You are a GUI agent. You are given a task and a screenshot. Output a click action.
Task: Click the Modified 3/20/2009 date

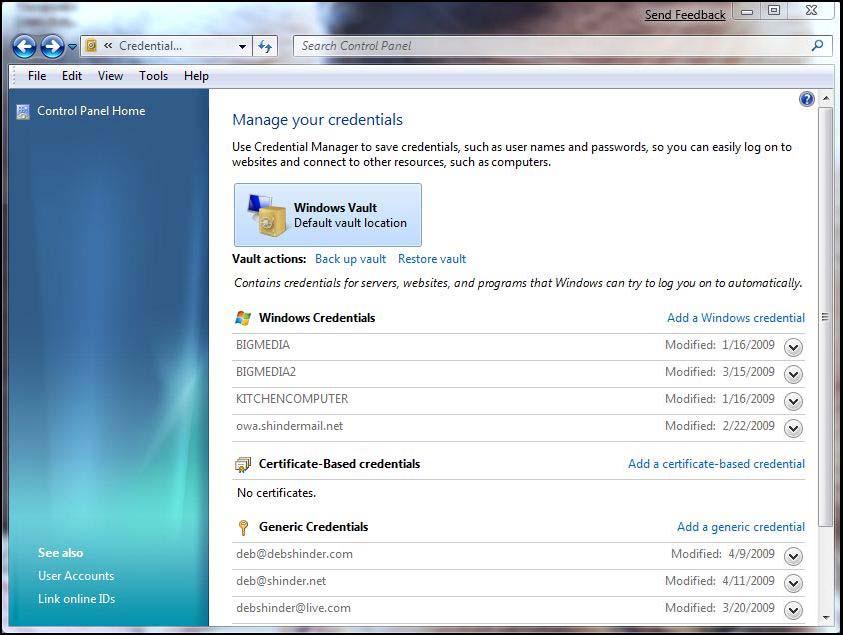tap(720, 608)
